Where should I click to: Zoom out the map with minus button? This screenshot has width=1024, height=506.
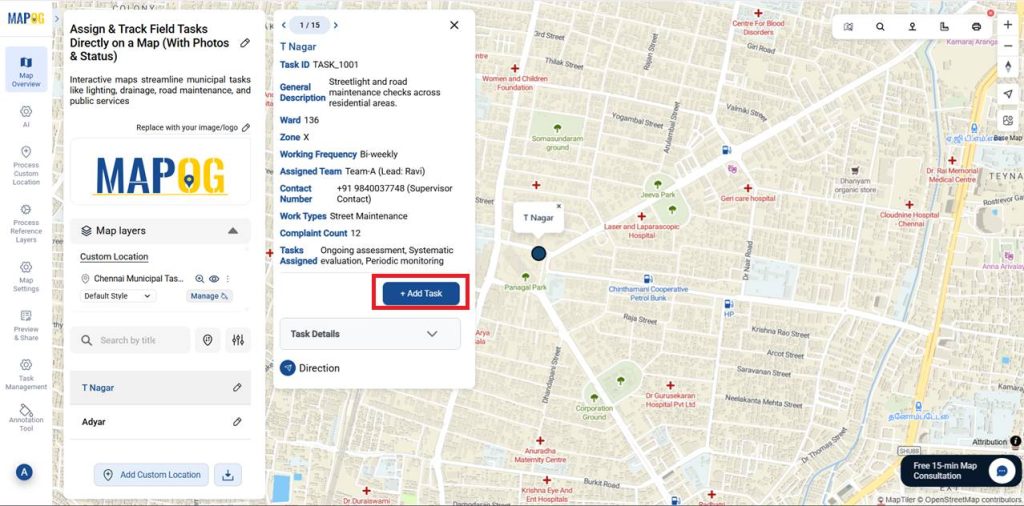[1008, 46]
